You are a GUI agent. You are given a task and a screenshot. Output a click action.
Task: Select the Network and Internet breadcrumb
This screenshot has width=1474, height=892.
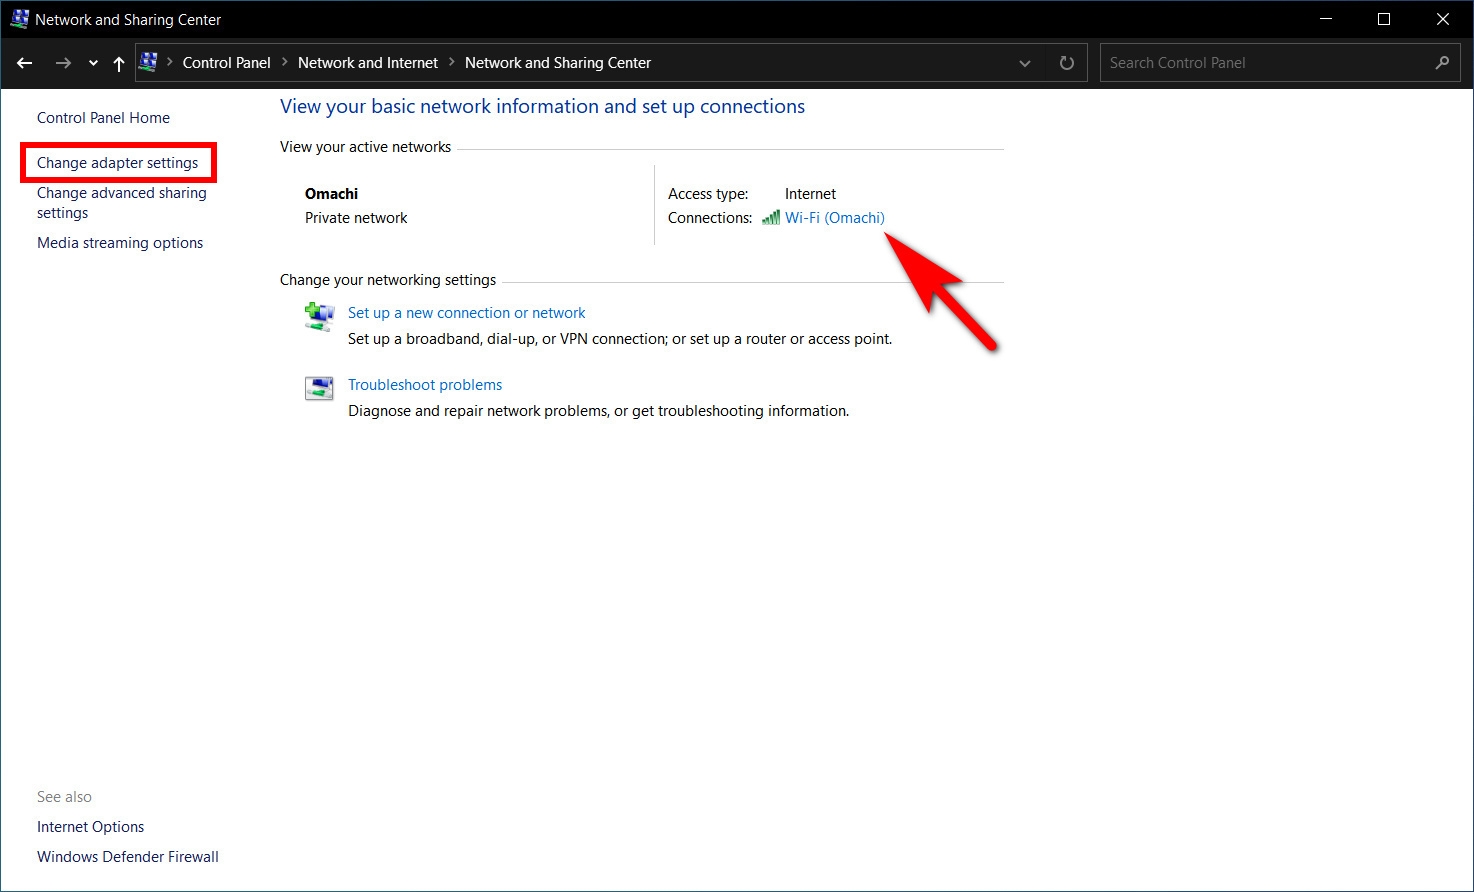(x=368, y=63)
